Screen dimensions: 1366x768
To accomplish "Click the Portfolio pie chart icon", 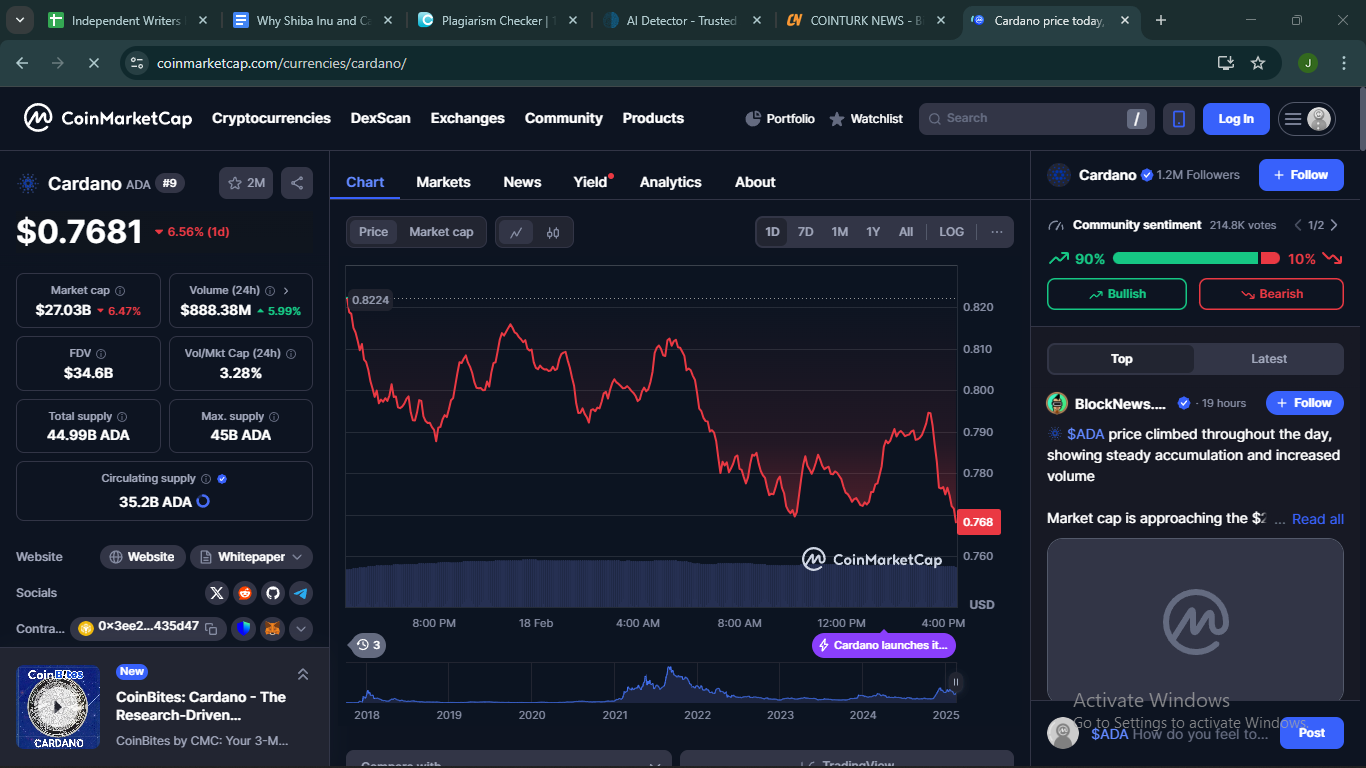I will [x=753, y=119].
